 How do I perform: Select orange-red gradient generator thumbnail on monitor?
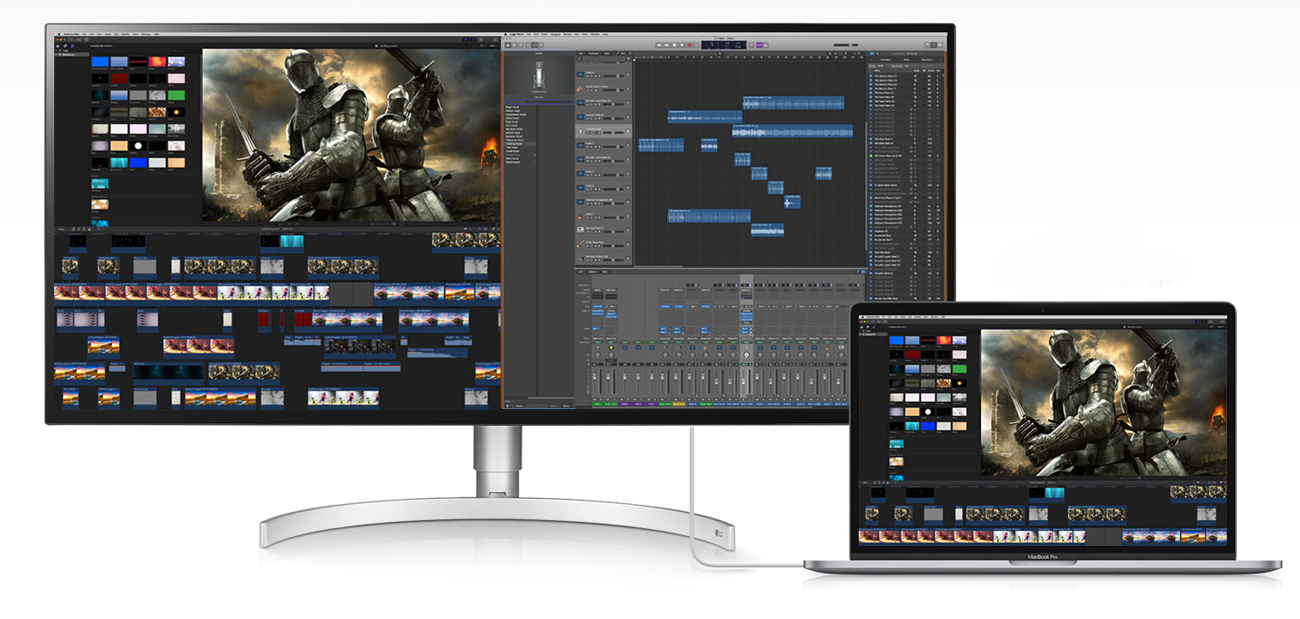click(x=157, y=61)
